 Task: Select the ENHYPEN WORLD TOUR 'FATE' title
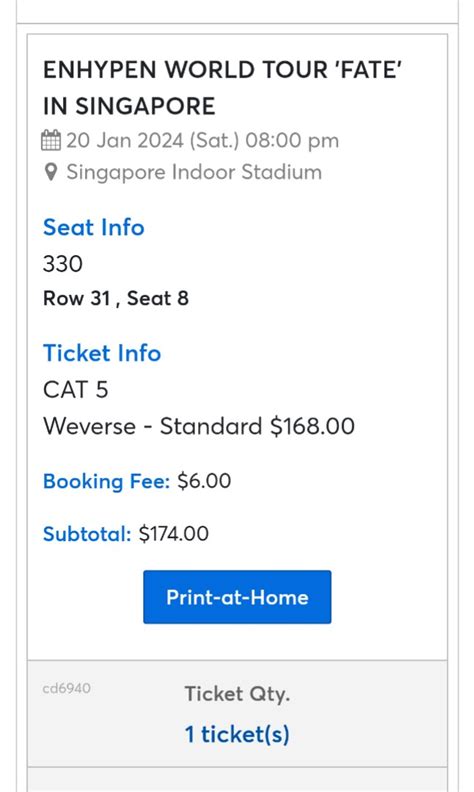(x=222, y=70)
